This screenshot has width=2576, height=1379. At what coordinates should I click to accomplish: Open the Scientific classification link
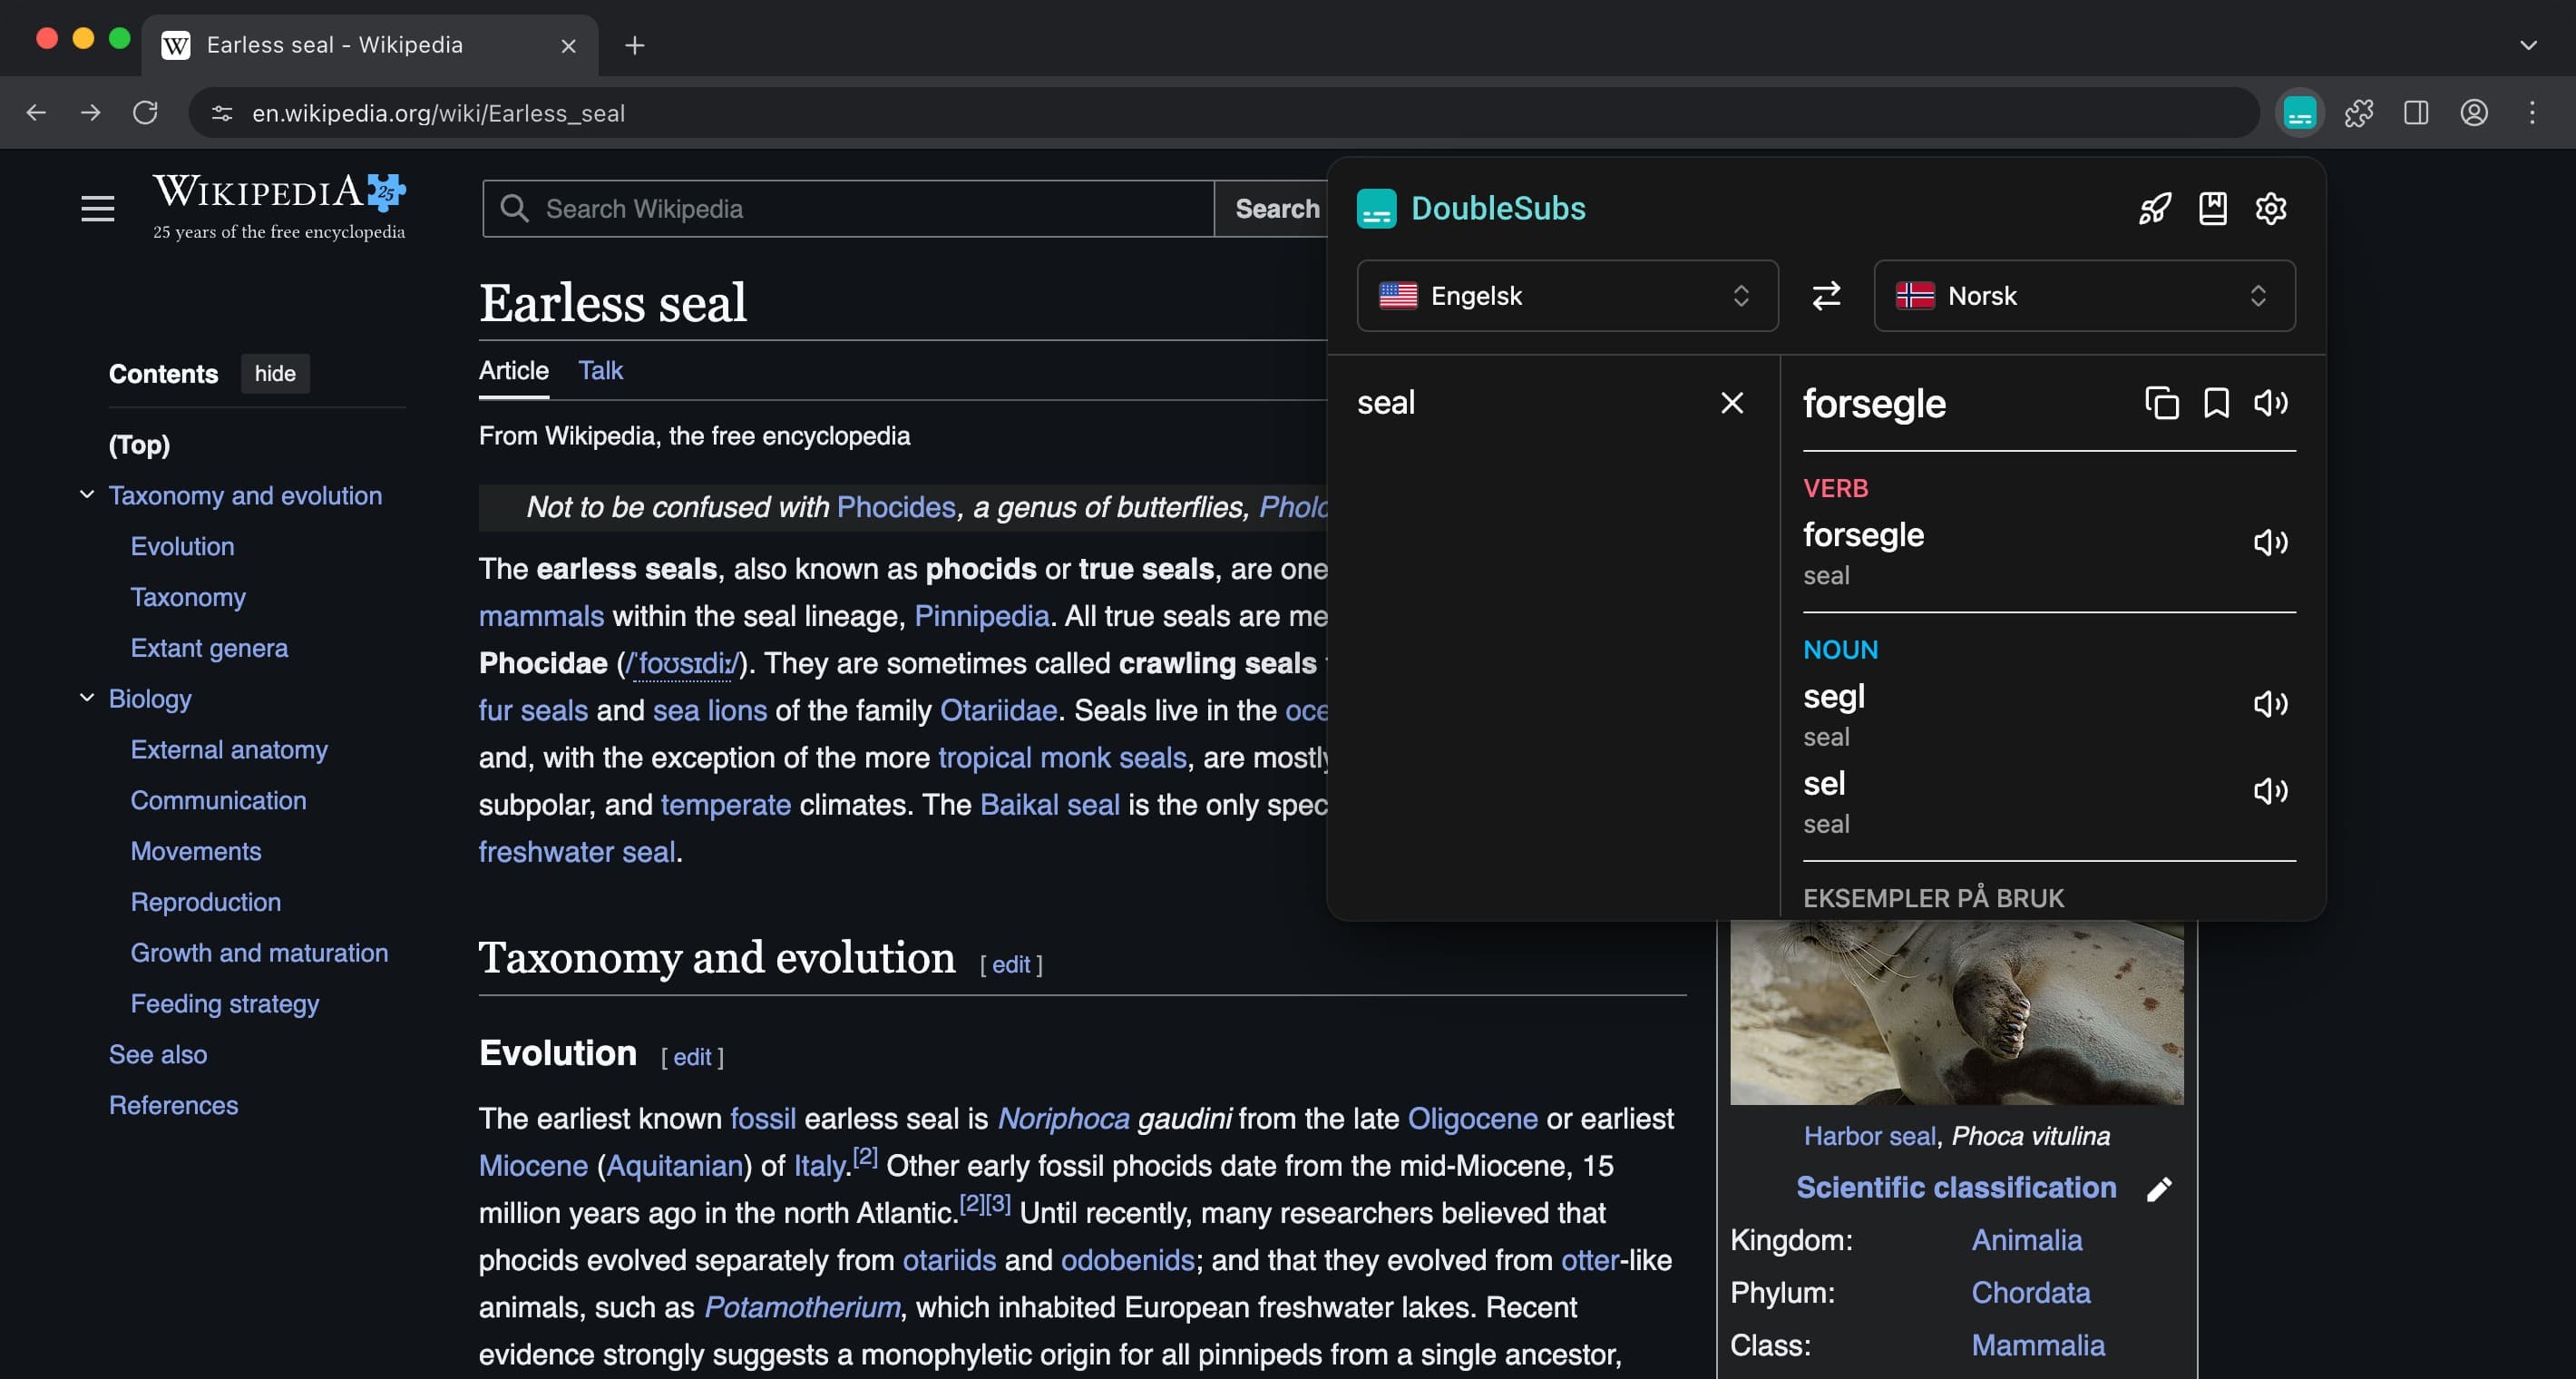[1956, 1187]
